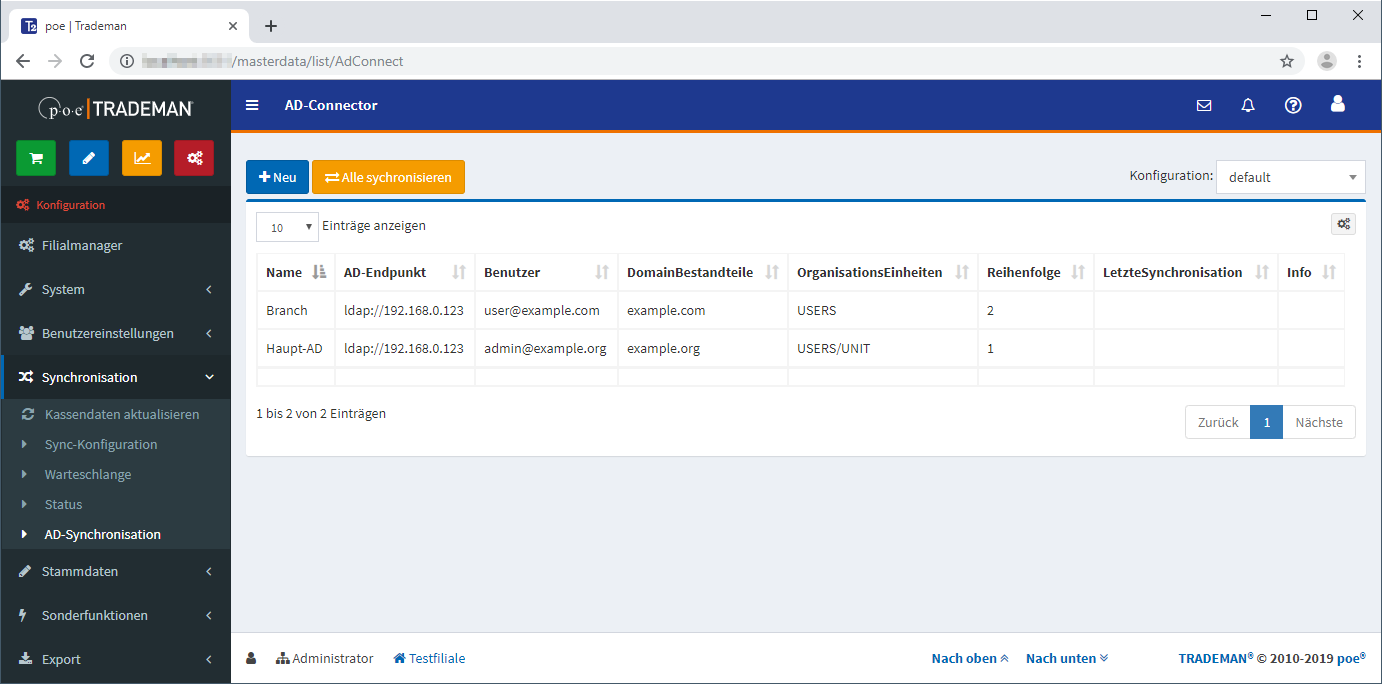The height and width of the screenshot is (684, 1382).
Task: Toggle the sidebar hamburger menu
Action: click(x=252, y=105)
